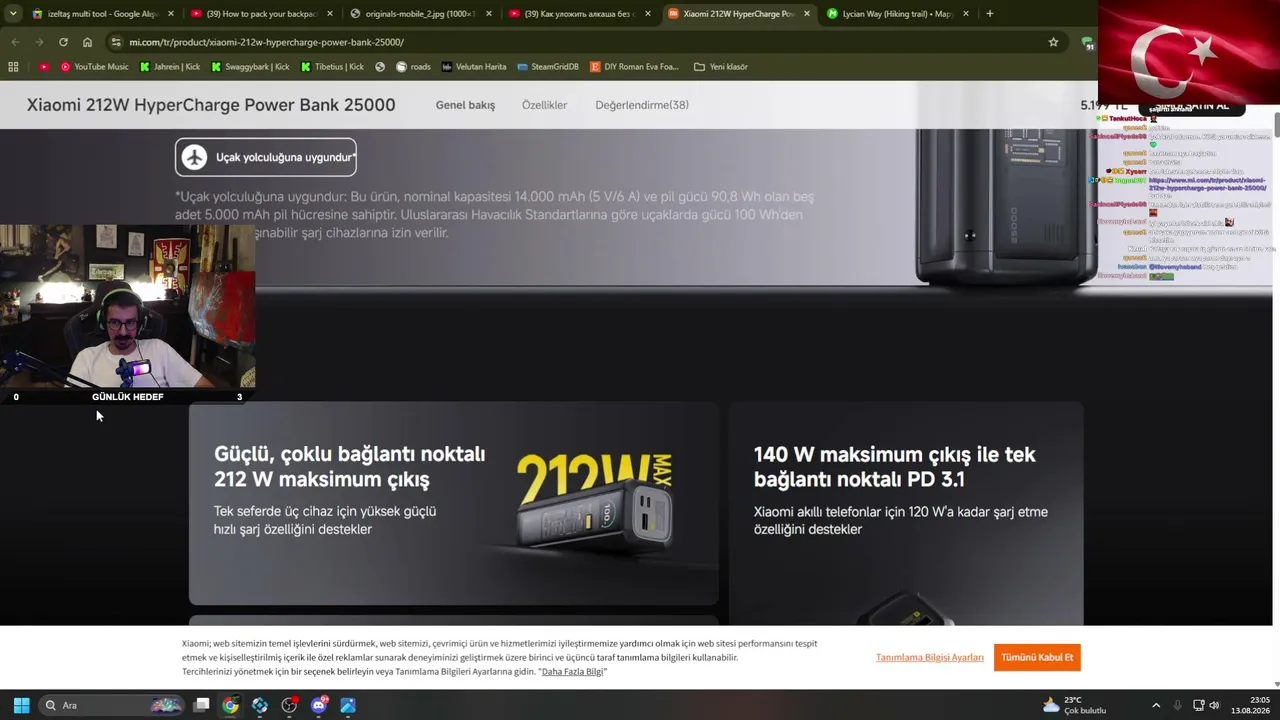Viewport: 1280px width, 720px height.
Task: Open the OBS Studio taskbar icon
Action: (x=289, y=705)
